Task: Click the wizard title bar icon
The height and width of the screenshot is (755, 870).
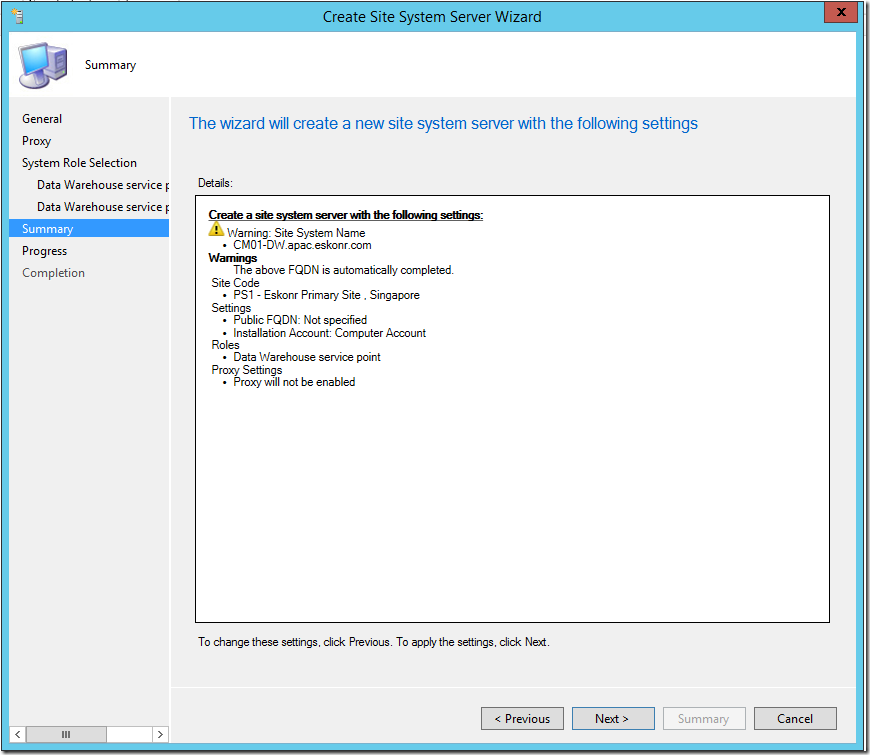Action: pos(17,16)
